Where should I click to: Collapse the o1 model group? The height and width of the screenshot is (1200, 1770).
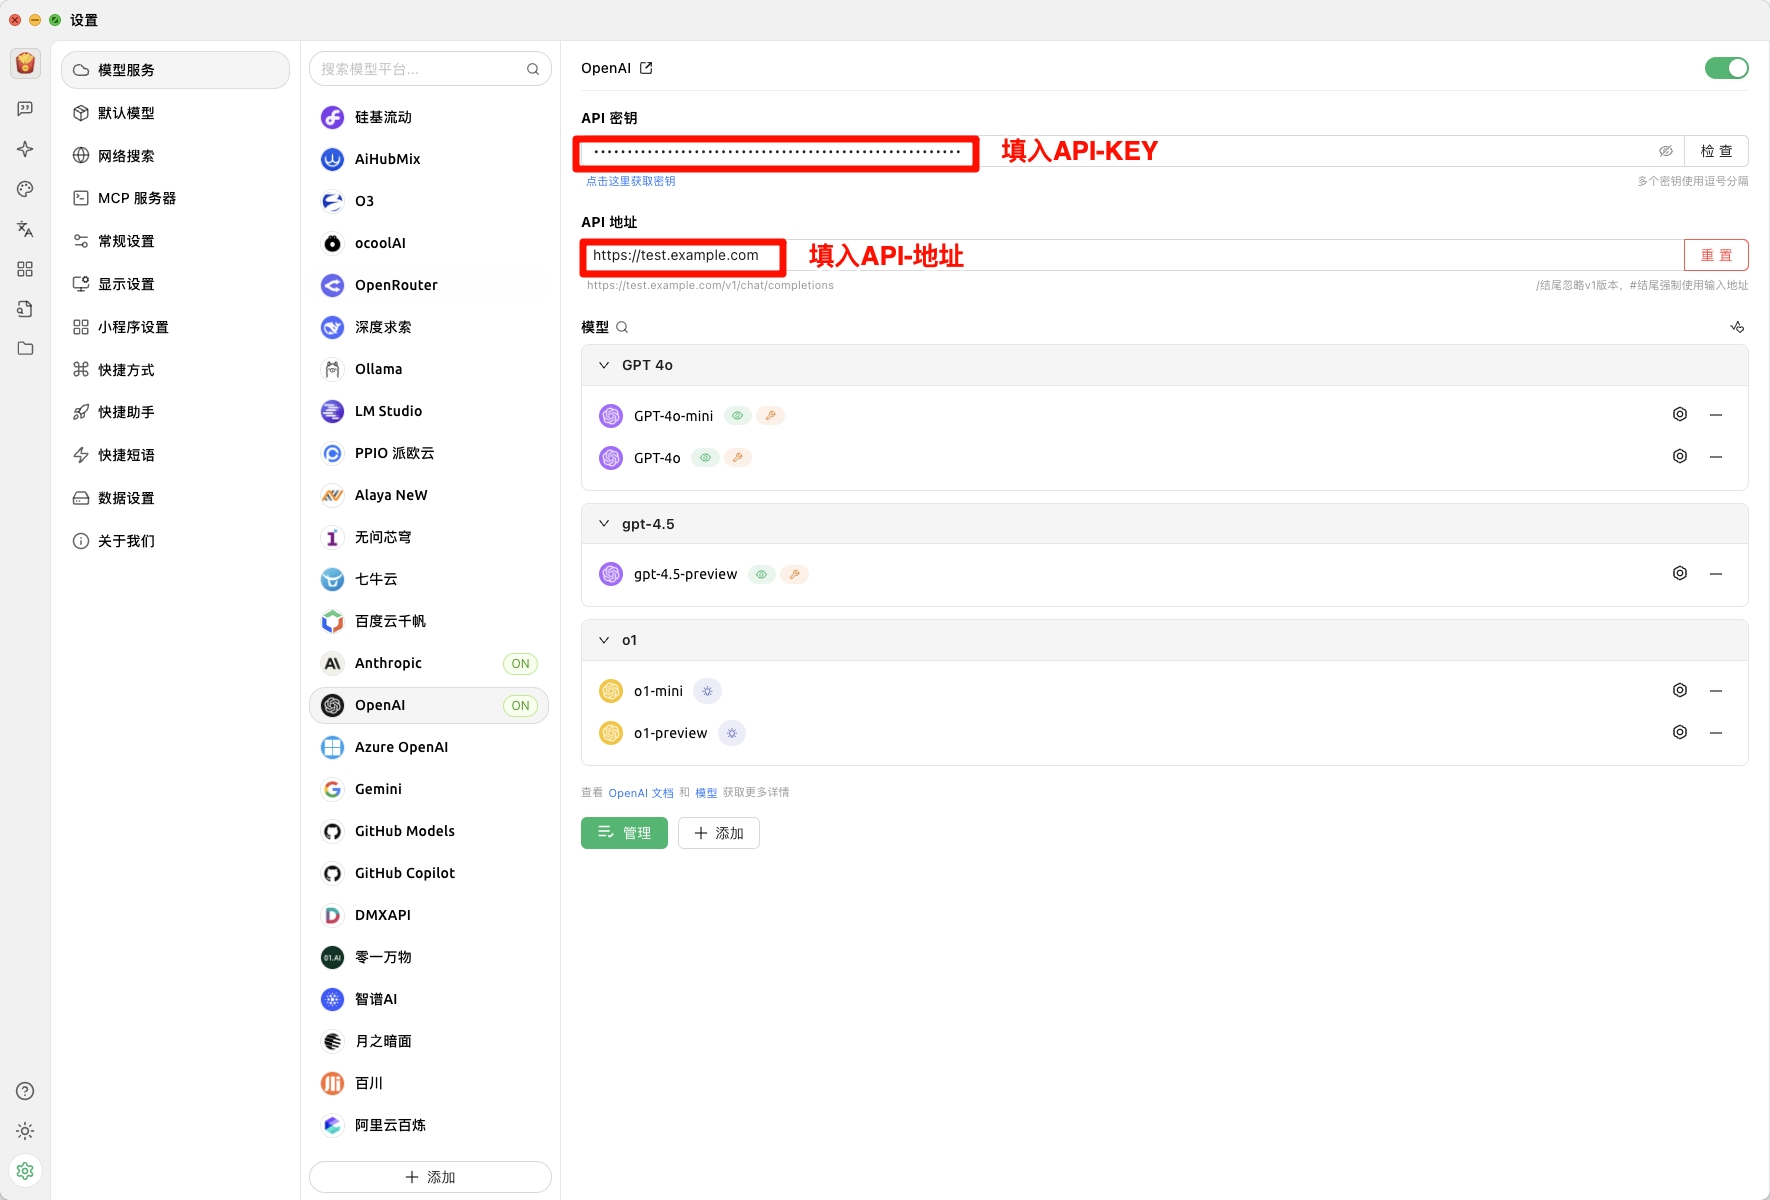(x=604, y=640)
